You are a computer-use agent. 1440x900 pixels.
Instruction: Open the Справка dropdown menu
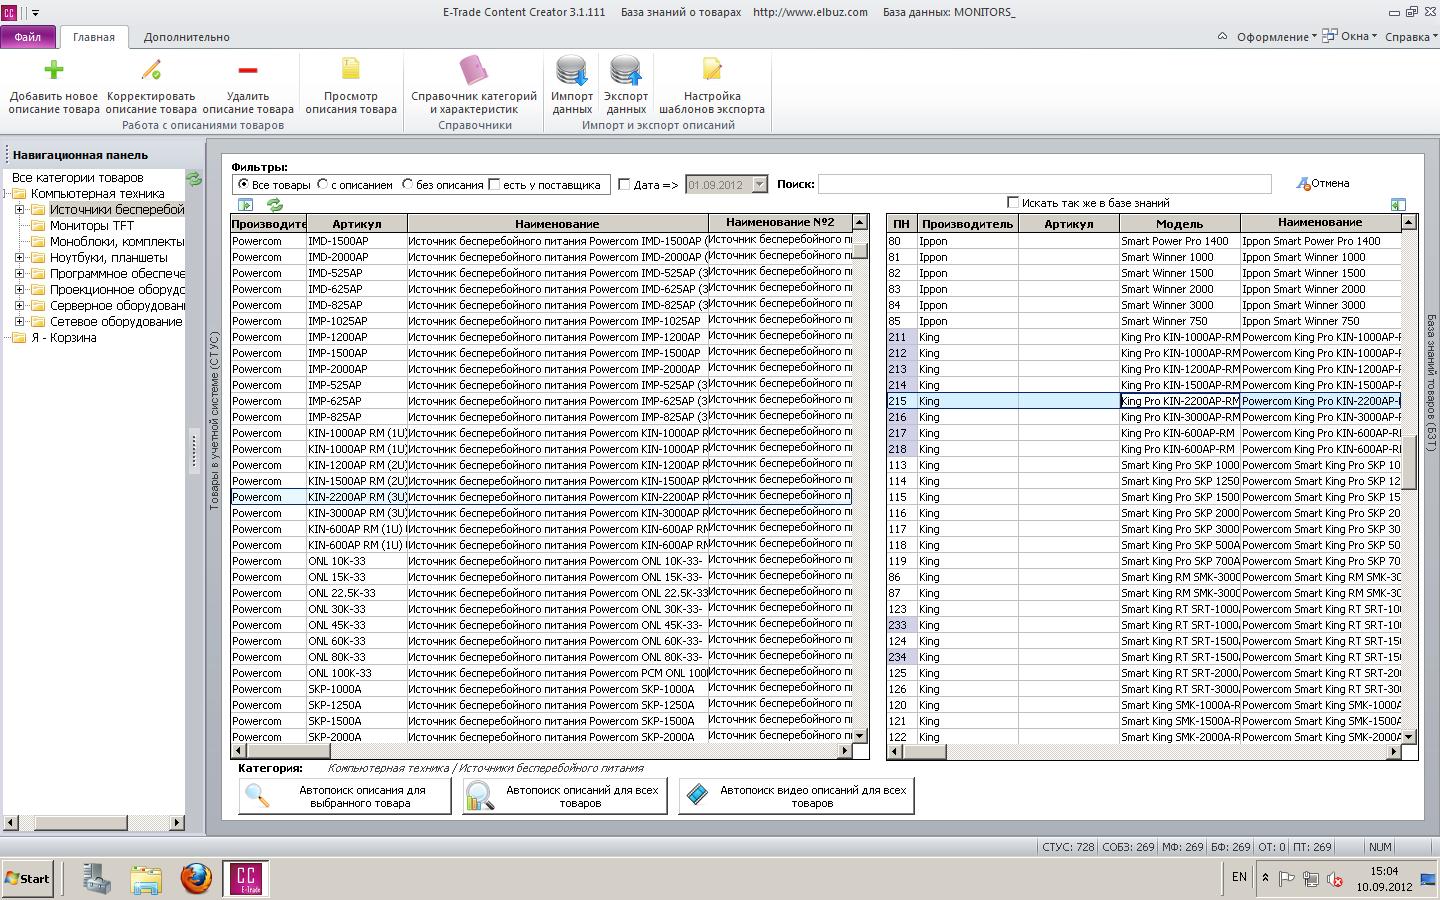[1411, 37]
